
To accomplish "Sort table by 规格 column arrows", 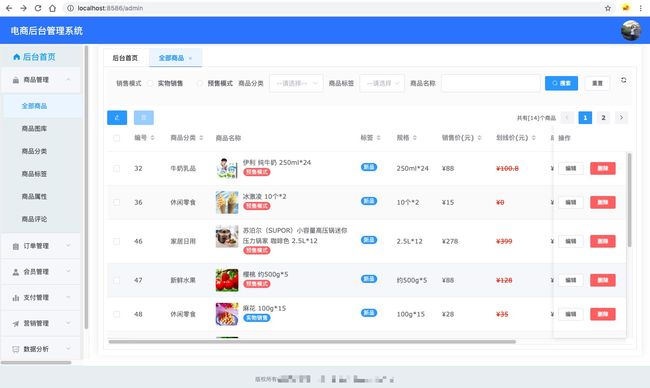I will pyautogui.click(x=415, y=138).
